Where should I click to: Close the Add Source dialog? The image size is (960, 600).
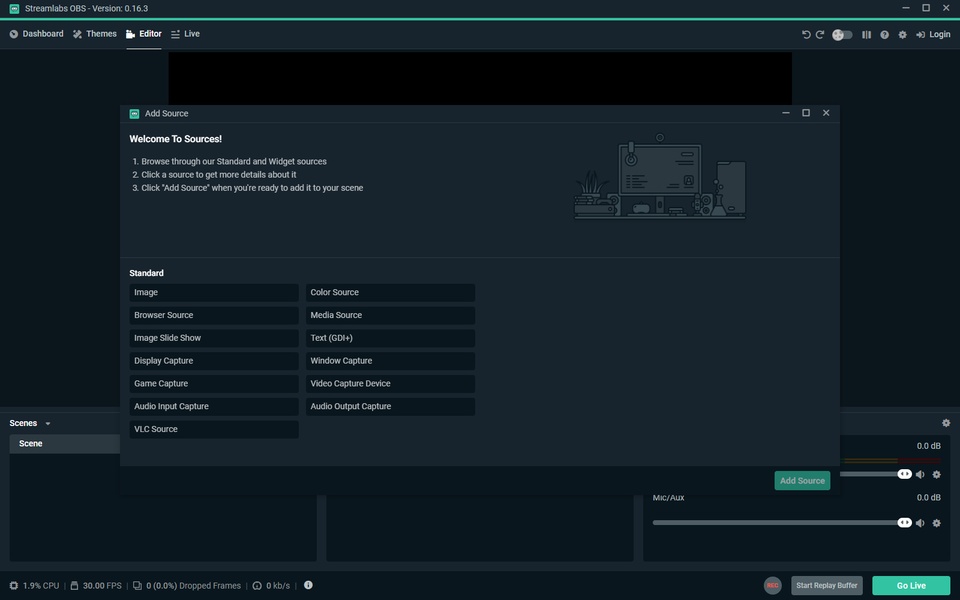(x=826, y=113)
